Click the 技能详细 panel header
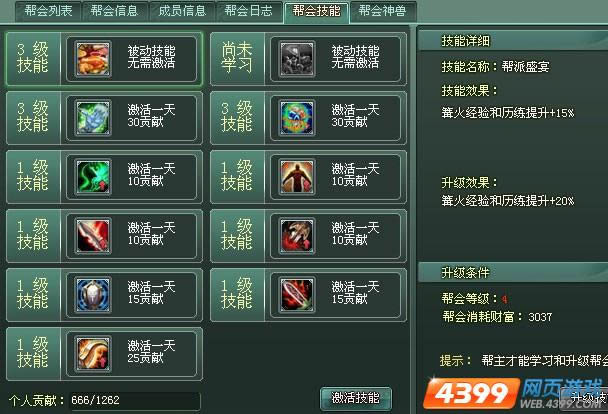 [x=513, y=41]
